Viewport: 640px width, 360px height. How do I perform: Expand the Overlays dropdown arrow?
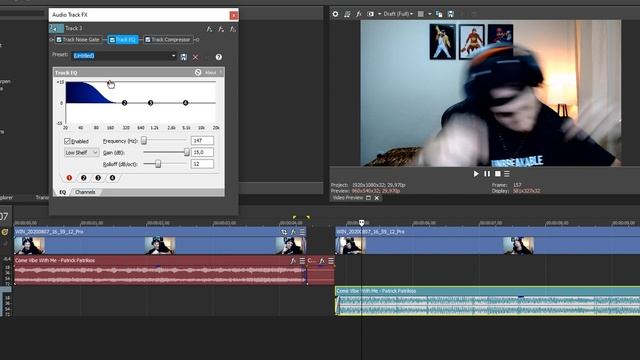(430, 14)
